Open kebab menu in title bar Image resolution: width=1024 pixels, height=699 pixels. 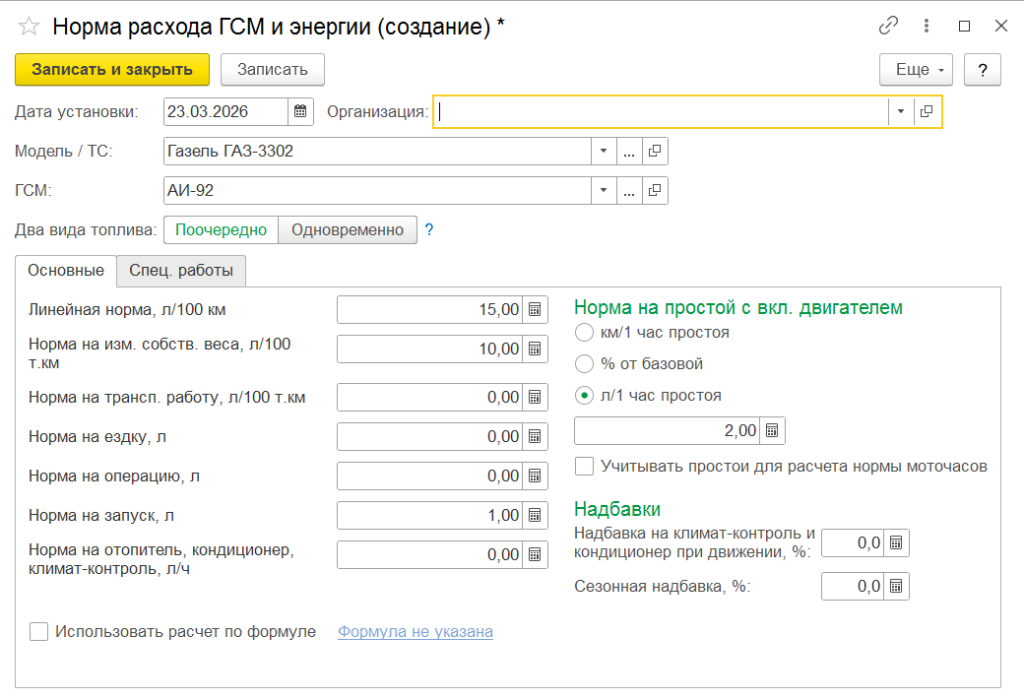click(927, 26)
